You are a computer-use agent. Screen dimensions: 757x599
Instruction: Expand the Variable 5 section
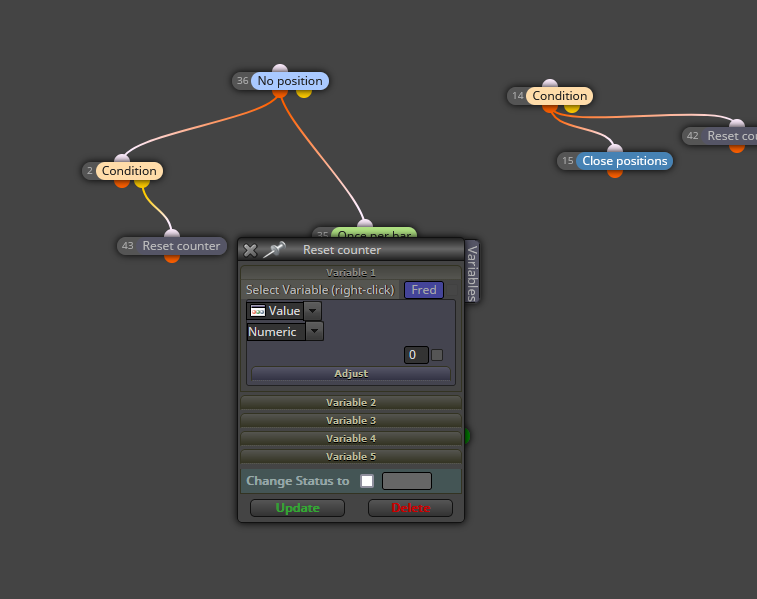[351, 456]
